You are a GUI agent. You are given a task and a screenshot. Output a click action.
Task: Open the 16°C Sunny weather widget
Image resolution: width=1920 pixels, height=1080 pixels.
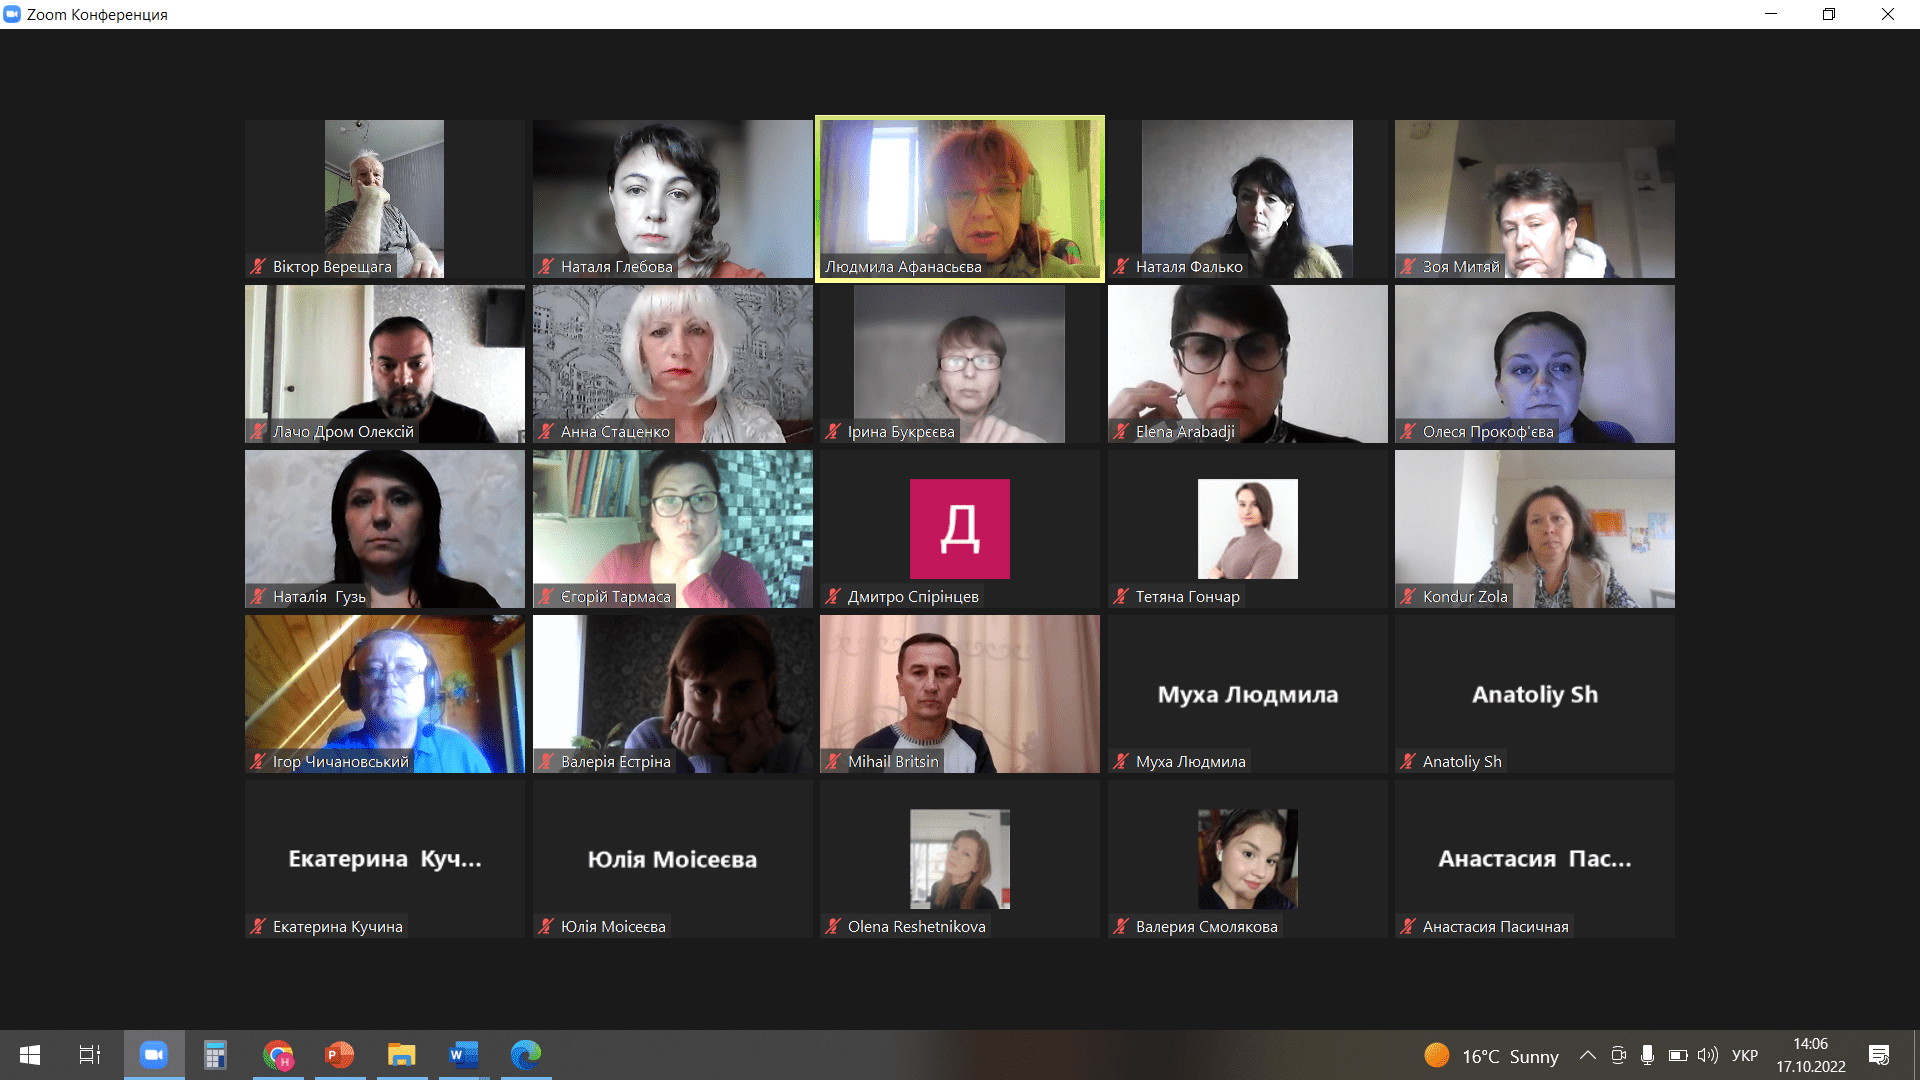point(1492,1055)
